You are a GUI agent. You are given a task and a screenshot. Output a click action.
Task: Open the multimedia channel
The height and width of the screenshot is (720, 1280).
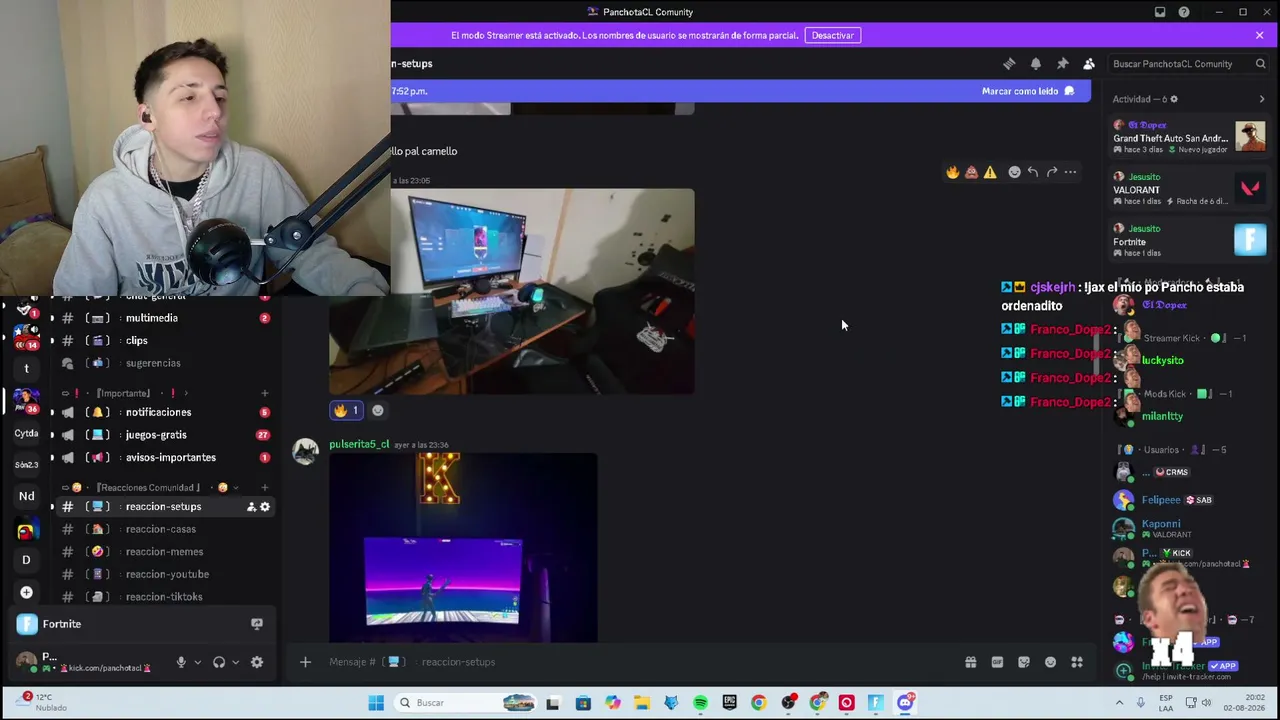[x=152, y=318]
